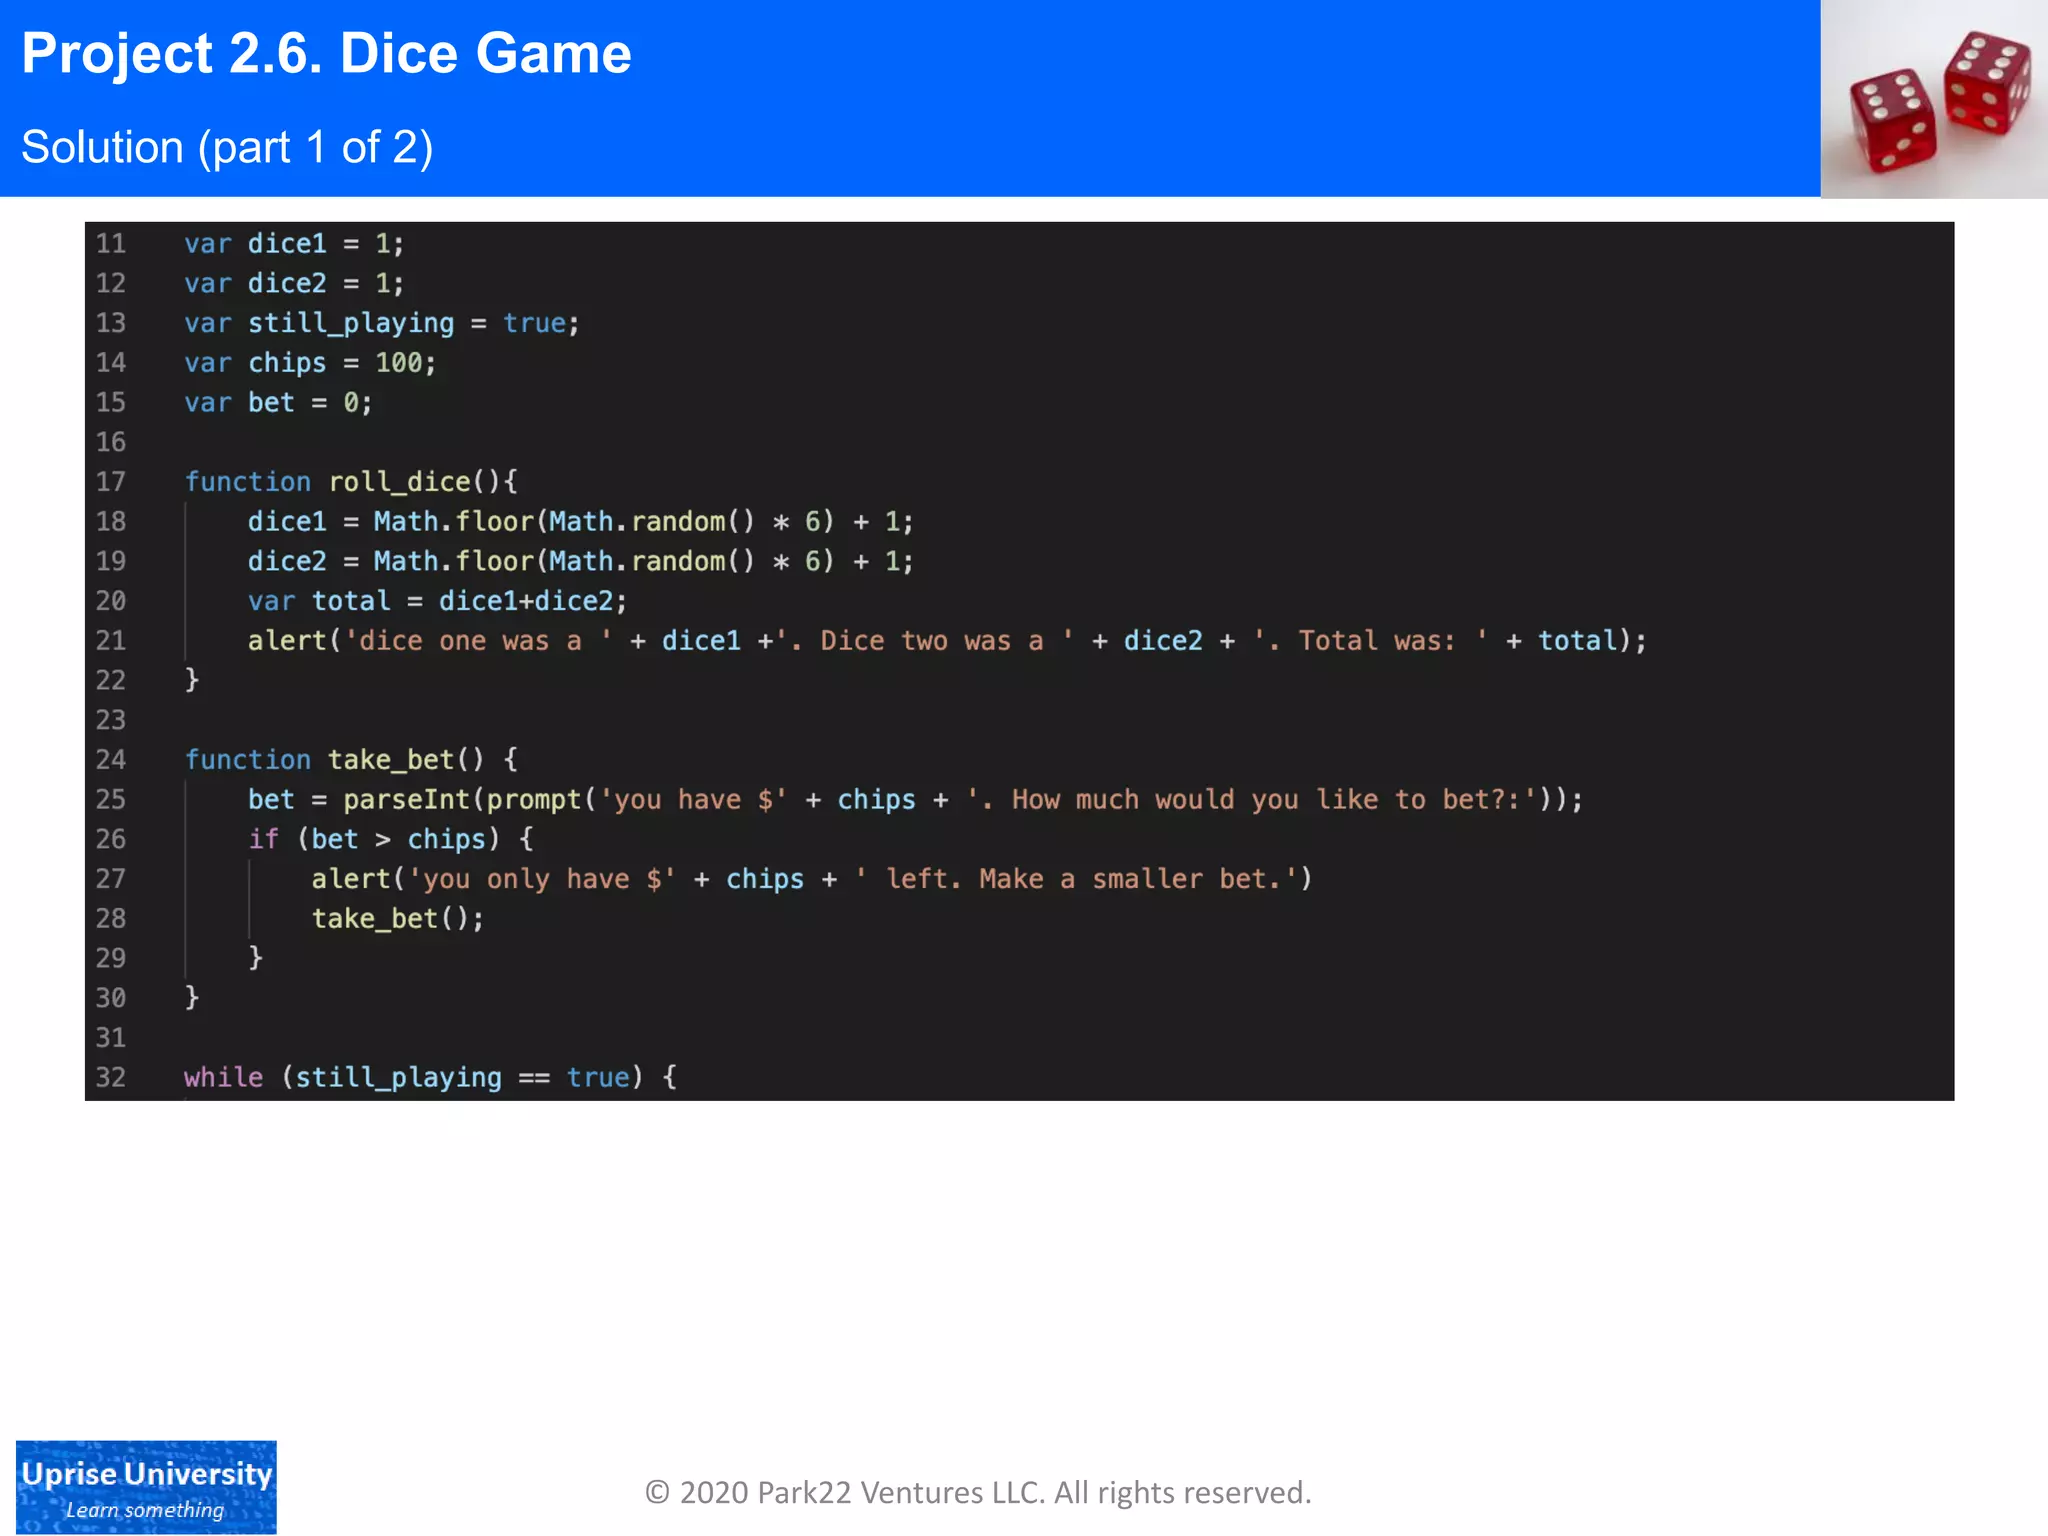Screen dimensions: 2048x1536
Task: Click the Uprise University logo
Action: 146,1486
